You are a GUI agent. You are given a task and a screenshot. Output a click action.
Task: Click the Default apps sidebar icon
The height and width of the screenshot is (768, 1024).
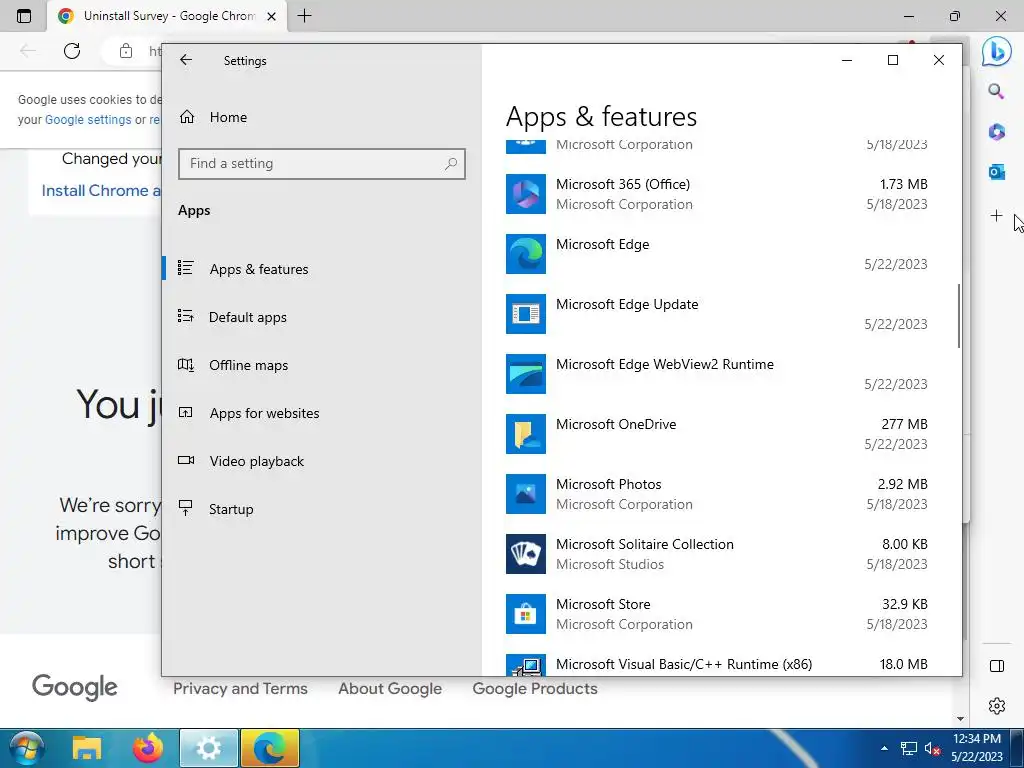coord(186,317)
